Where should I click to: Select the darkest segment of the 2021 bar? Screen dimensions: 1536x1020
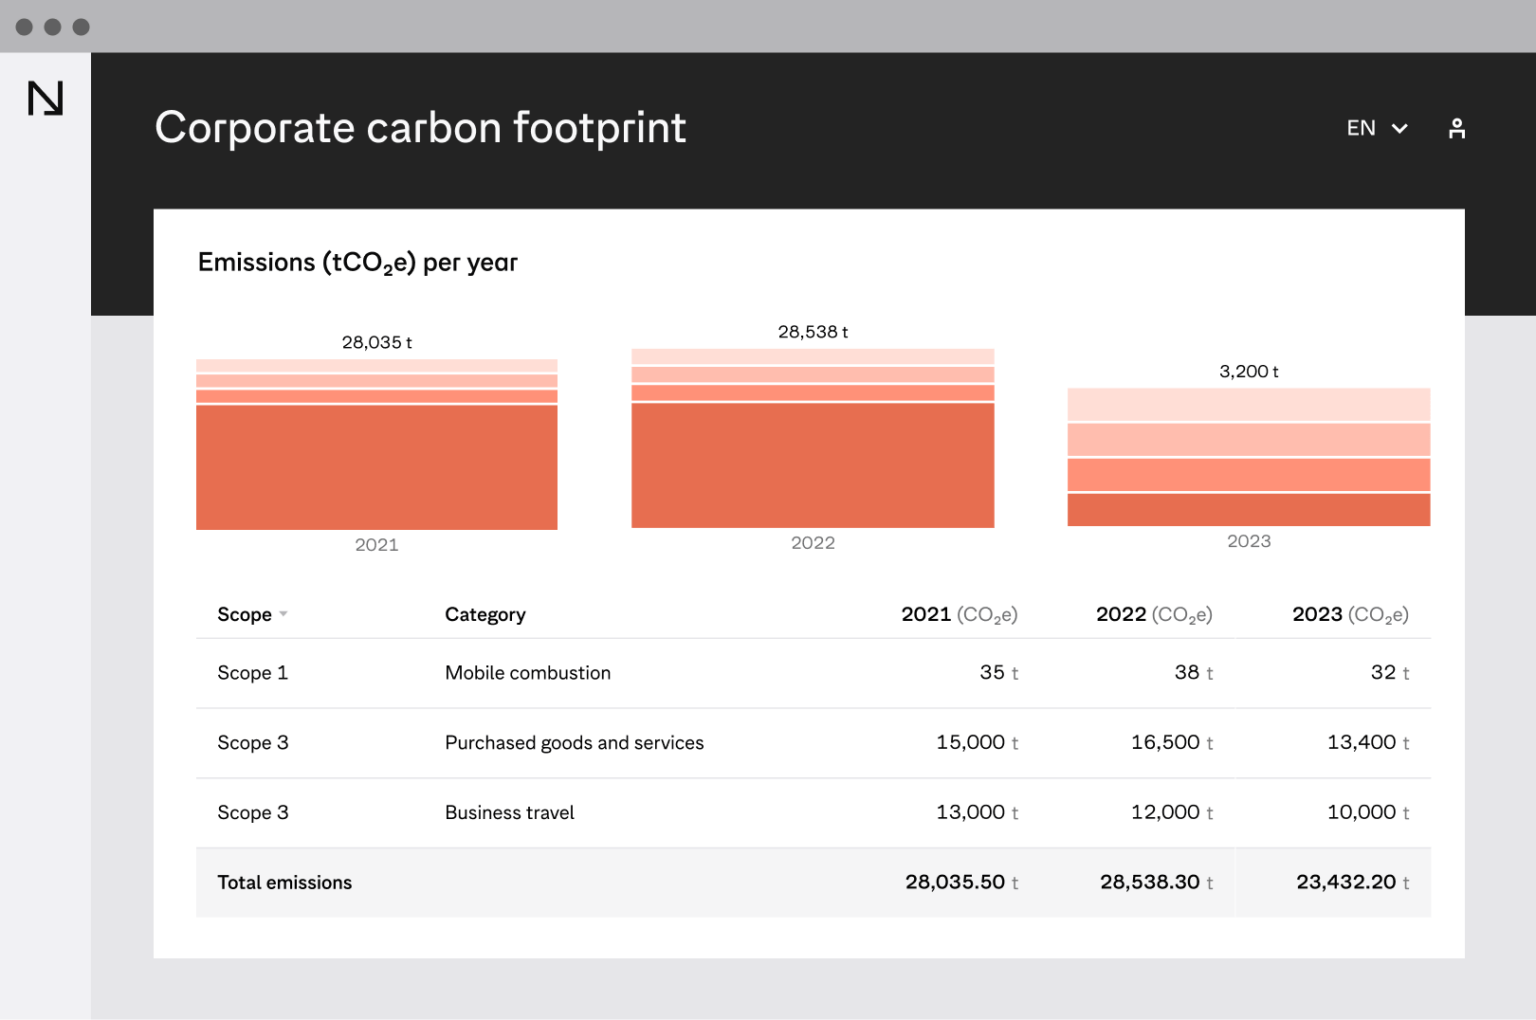pos(377,465)
